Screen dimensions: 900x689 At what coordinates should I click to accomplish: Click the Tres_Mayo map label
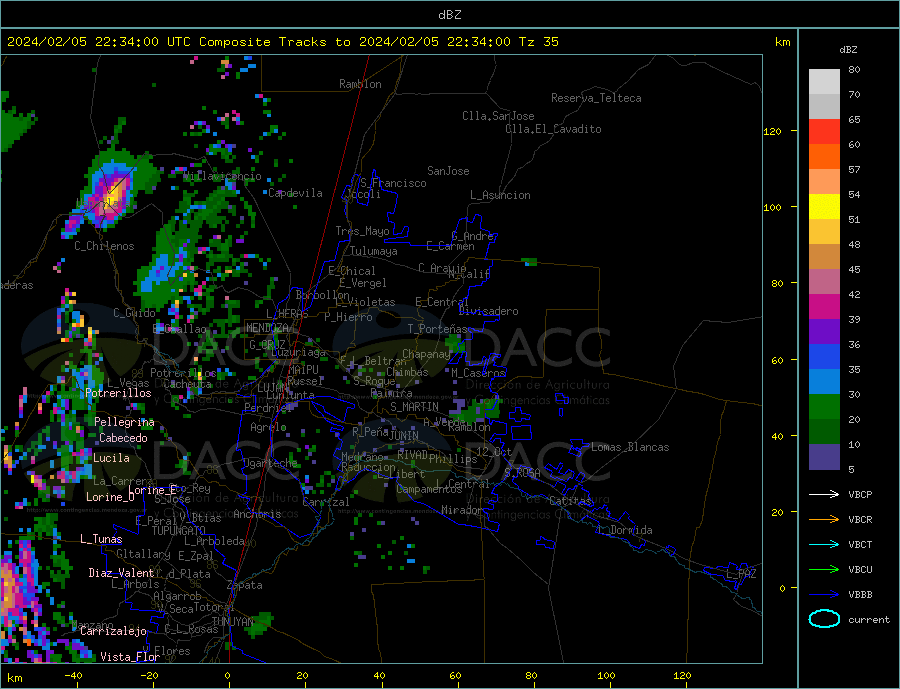362,231
